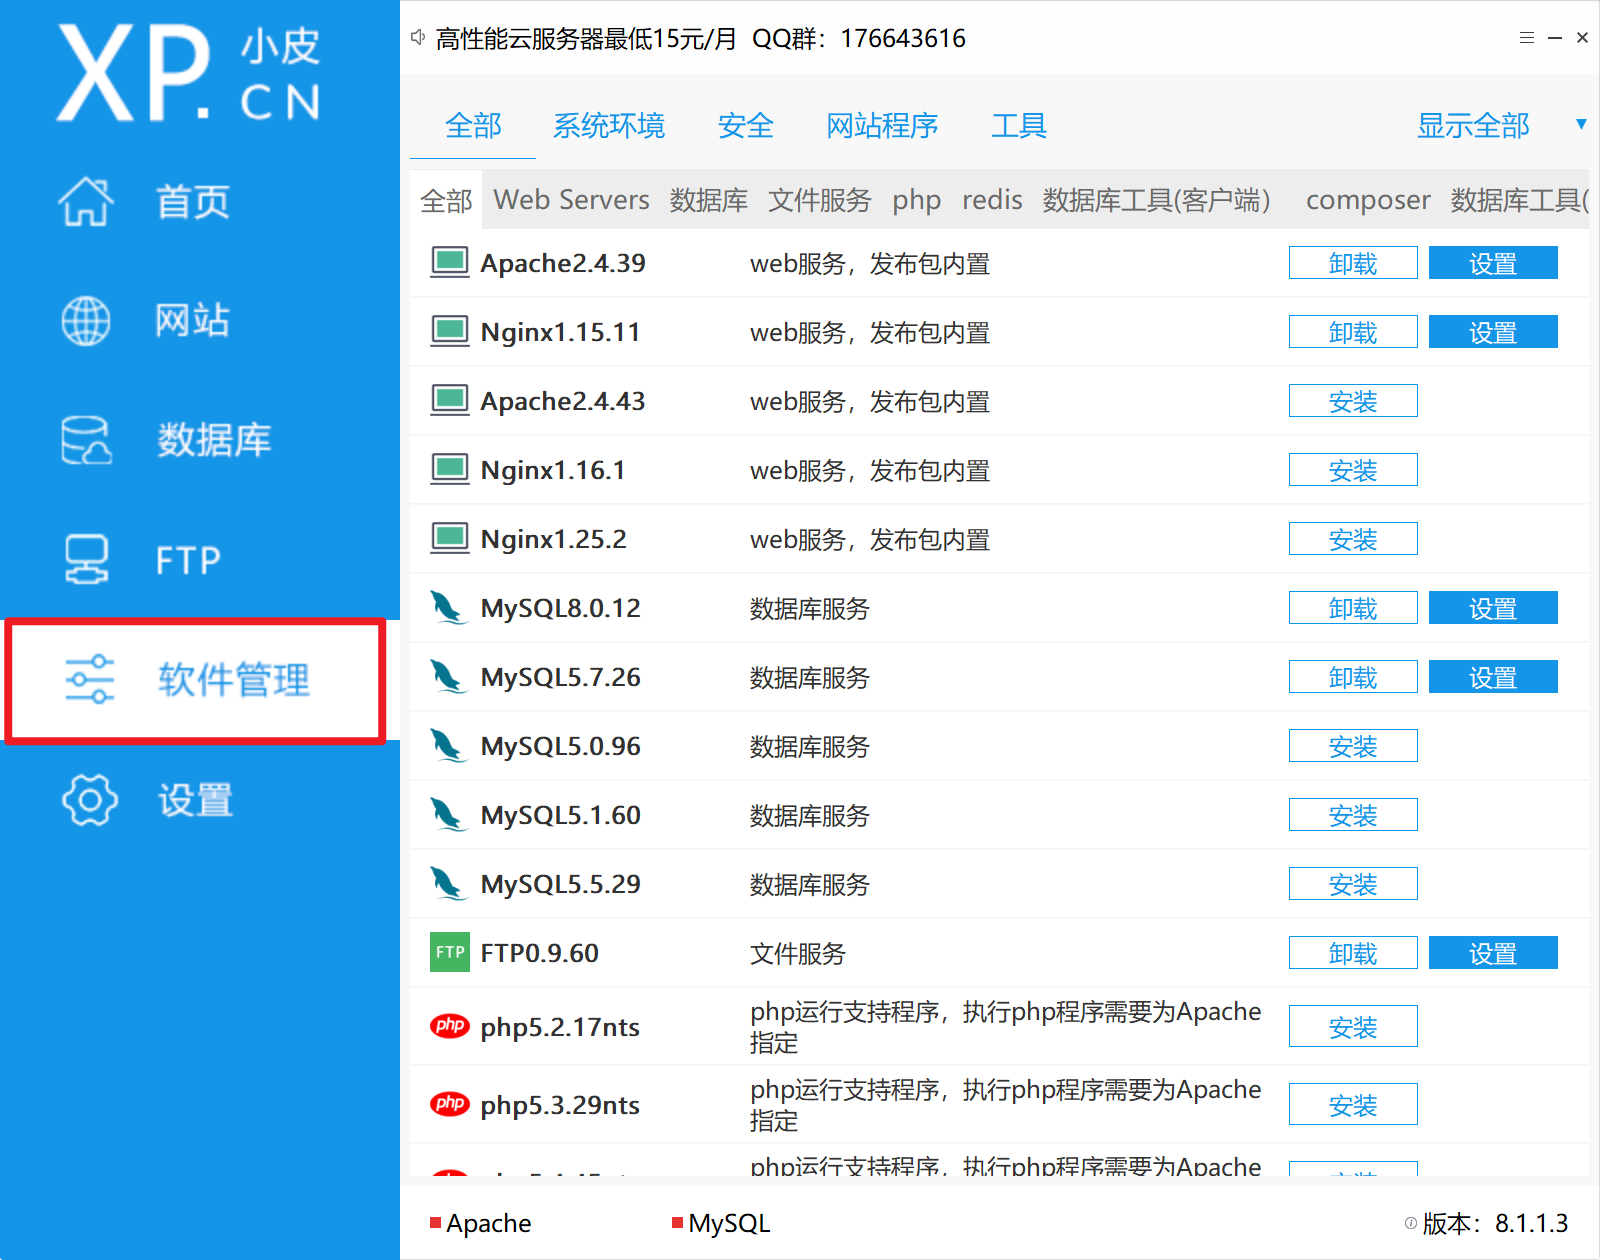Select the Web Servers sub-tab
The height and width of the screenshot is (1260, 1600).
coord(572,200)
